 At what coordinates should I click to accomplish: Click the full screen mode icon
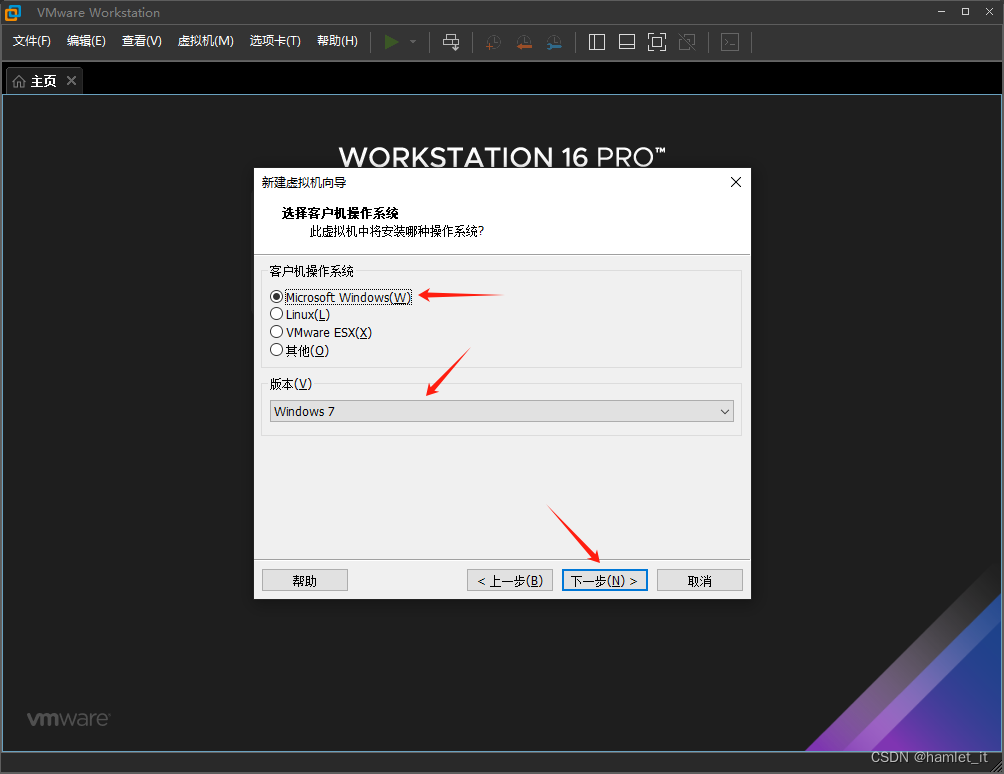click(657, 42)
